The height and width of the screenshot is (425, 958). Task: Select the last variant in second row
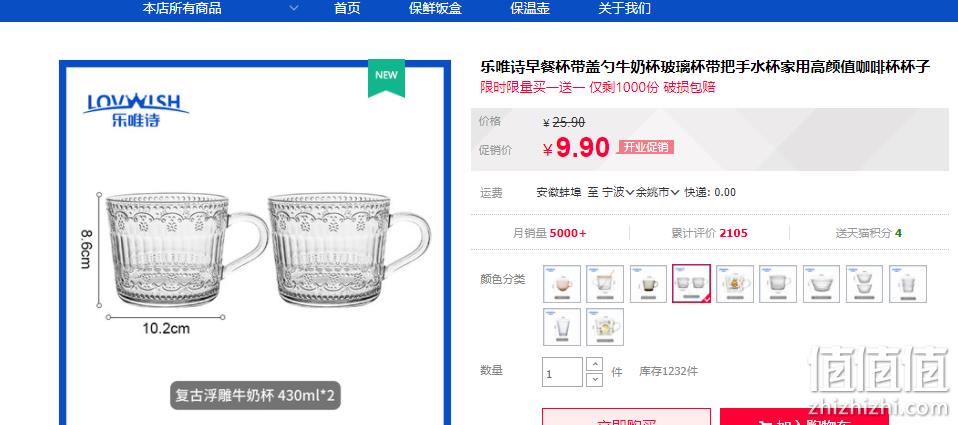pyautogui.click(x=605, y=327)
